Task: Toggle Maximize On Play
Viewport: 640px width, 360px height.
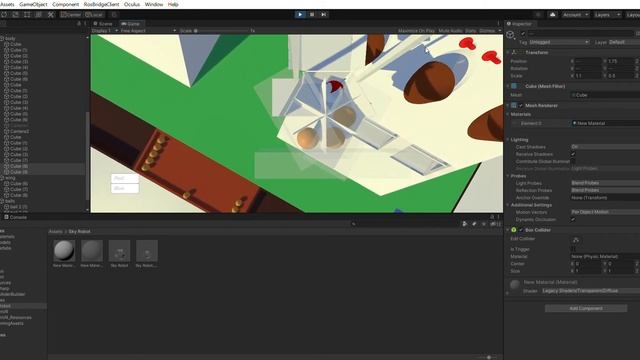Action: pos(416,31)
